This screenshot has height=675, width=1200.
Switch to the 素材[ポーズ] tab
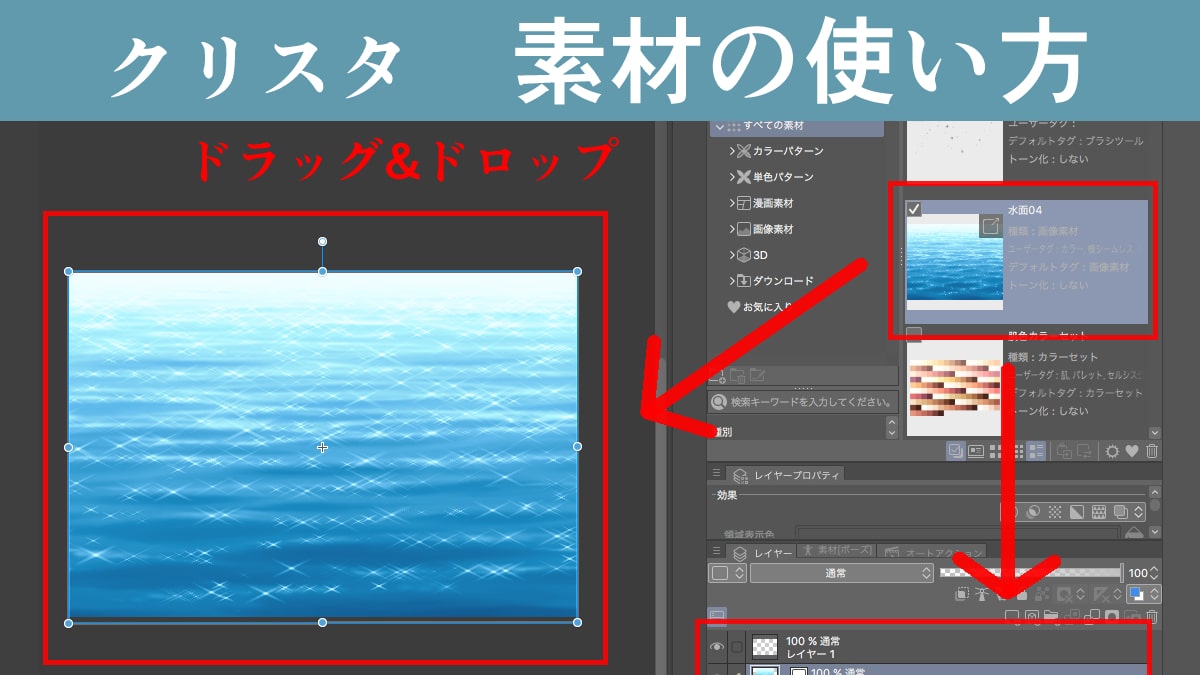[x=836, y=551]
